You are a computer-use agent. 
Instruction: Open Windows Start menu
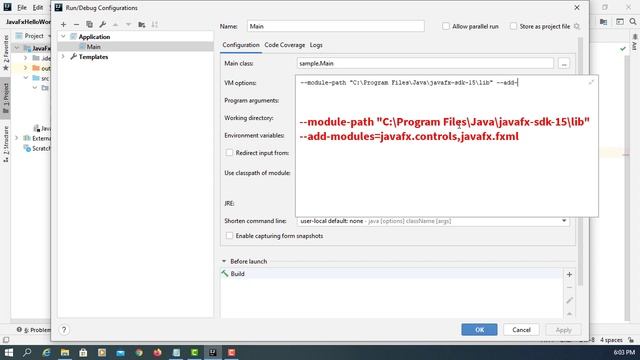click(x=9, y=352)
